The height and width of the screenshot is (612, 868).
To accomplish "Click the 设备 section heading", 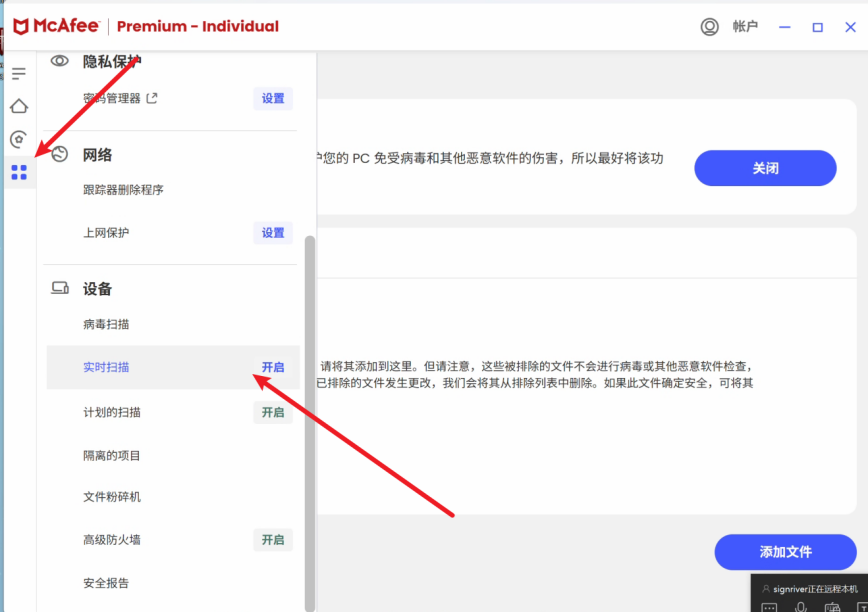I will (97, 289).
